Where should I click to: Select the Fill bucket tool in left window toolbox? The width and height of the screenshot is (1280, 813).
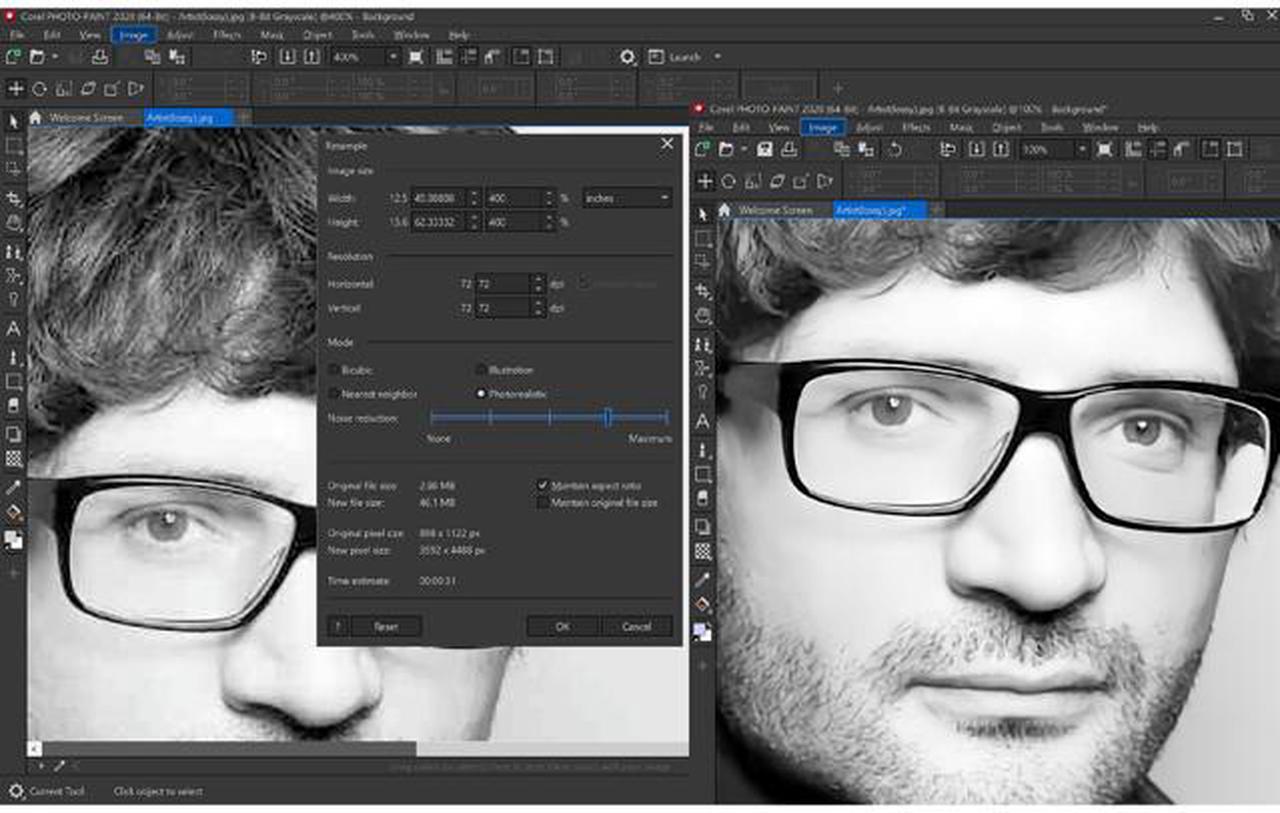[x=14, y=513]
